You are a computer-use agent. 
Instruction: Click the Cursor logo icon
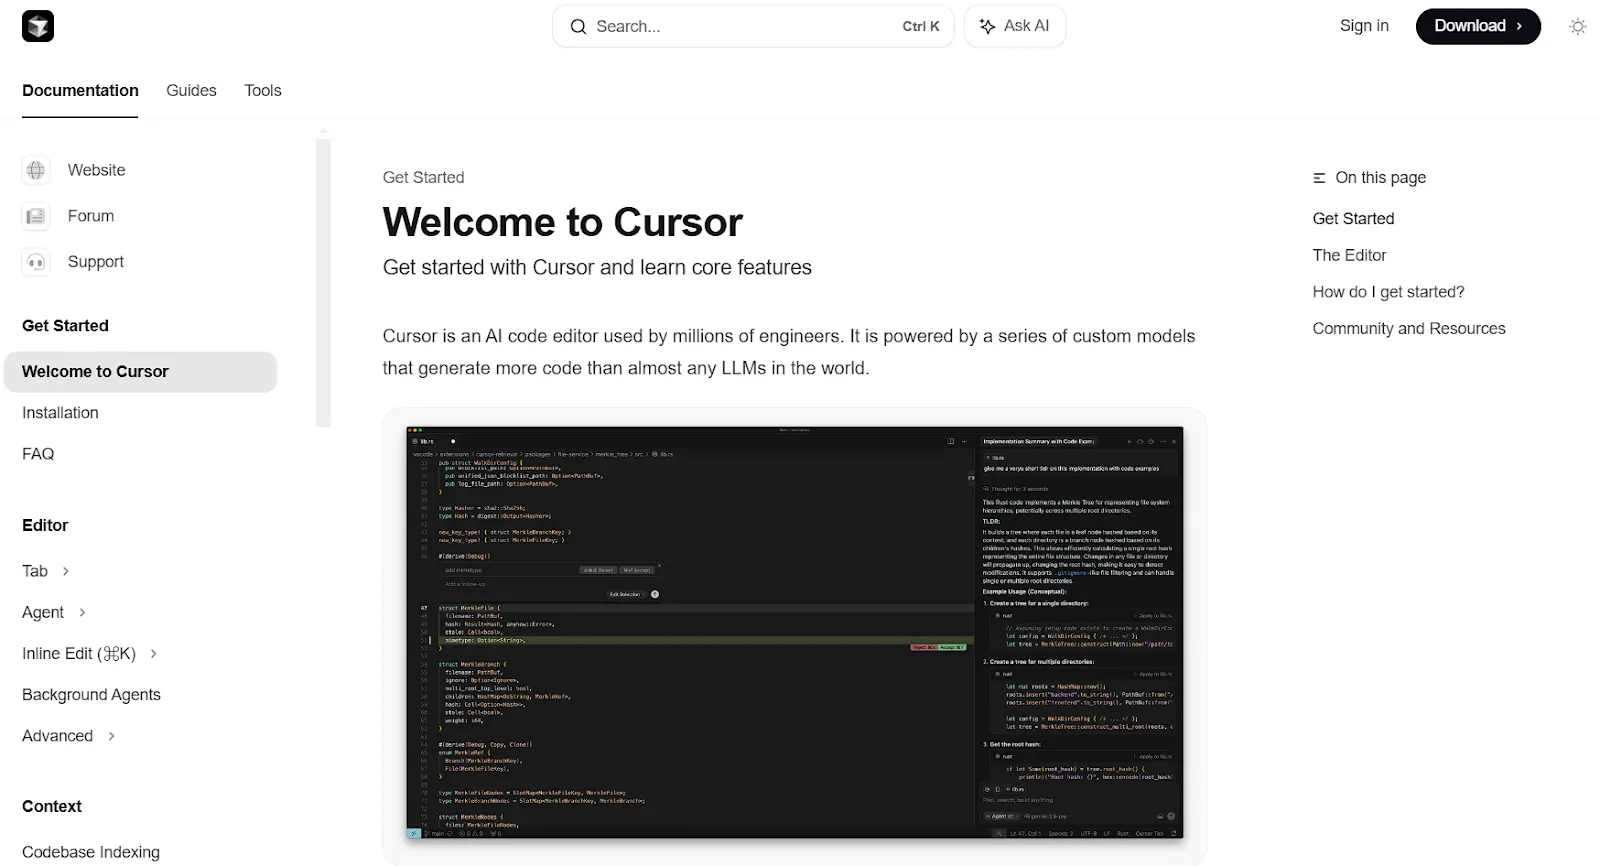(38, 26)
